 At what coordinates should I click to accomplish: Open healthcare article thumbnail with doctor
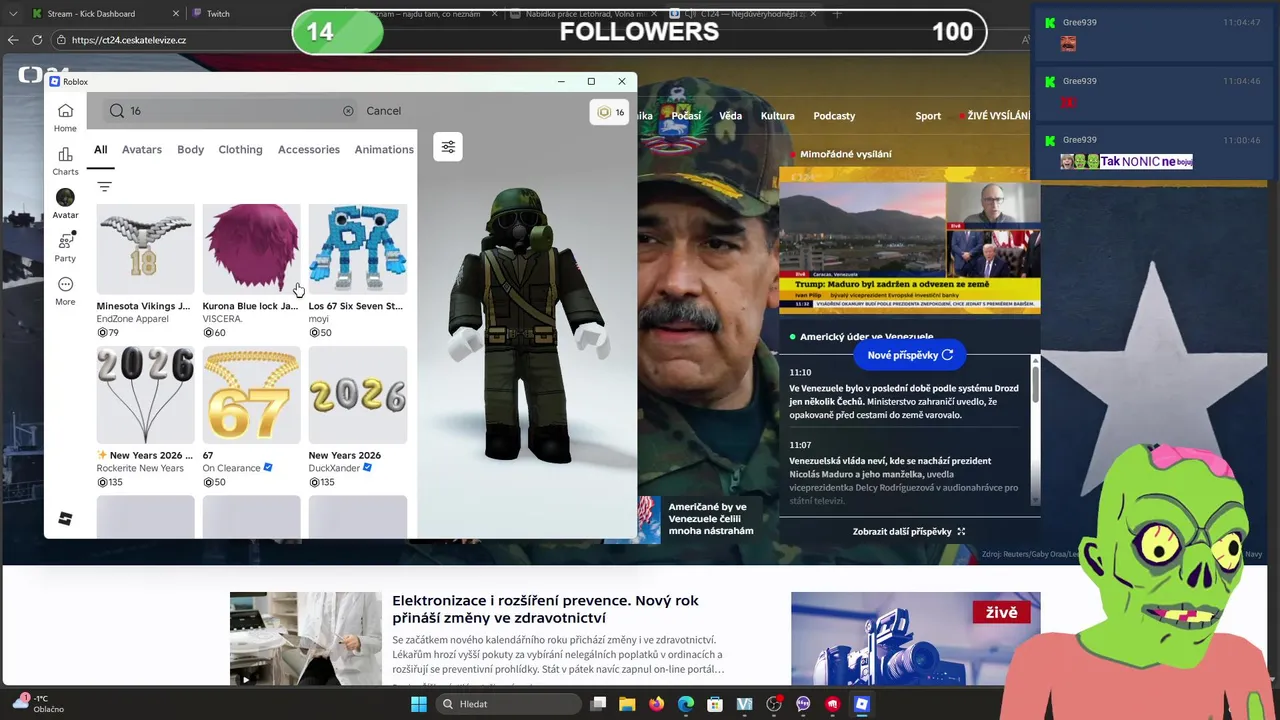305,639
